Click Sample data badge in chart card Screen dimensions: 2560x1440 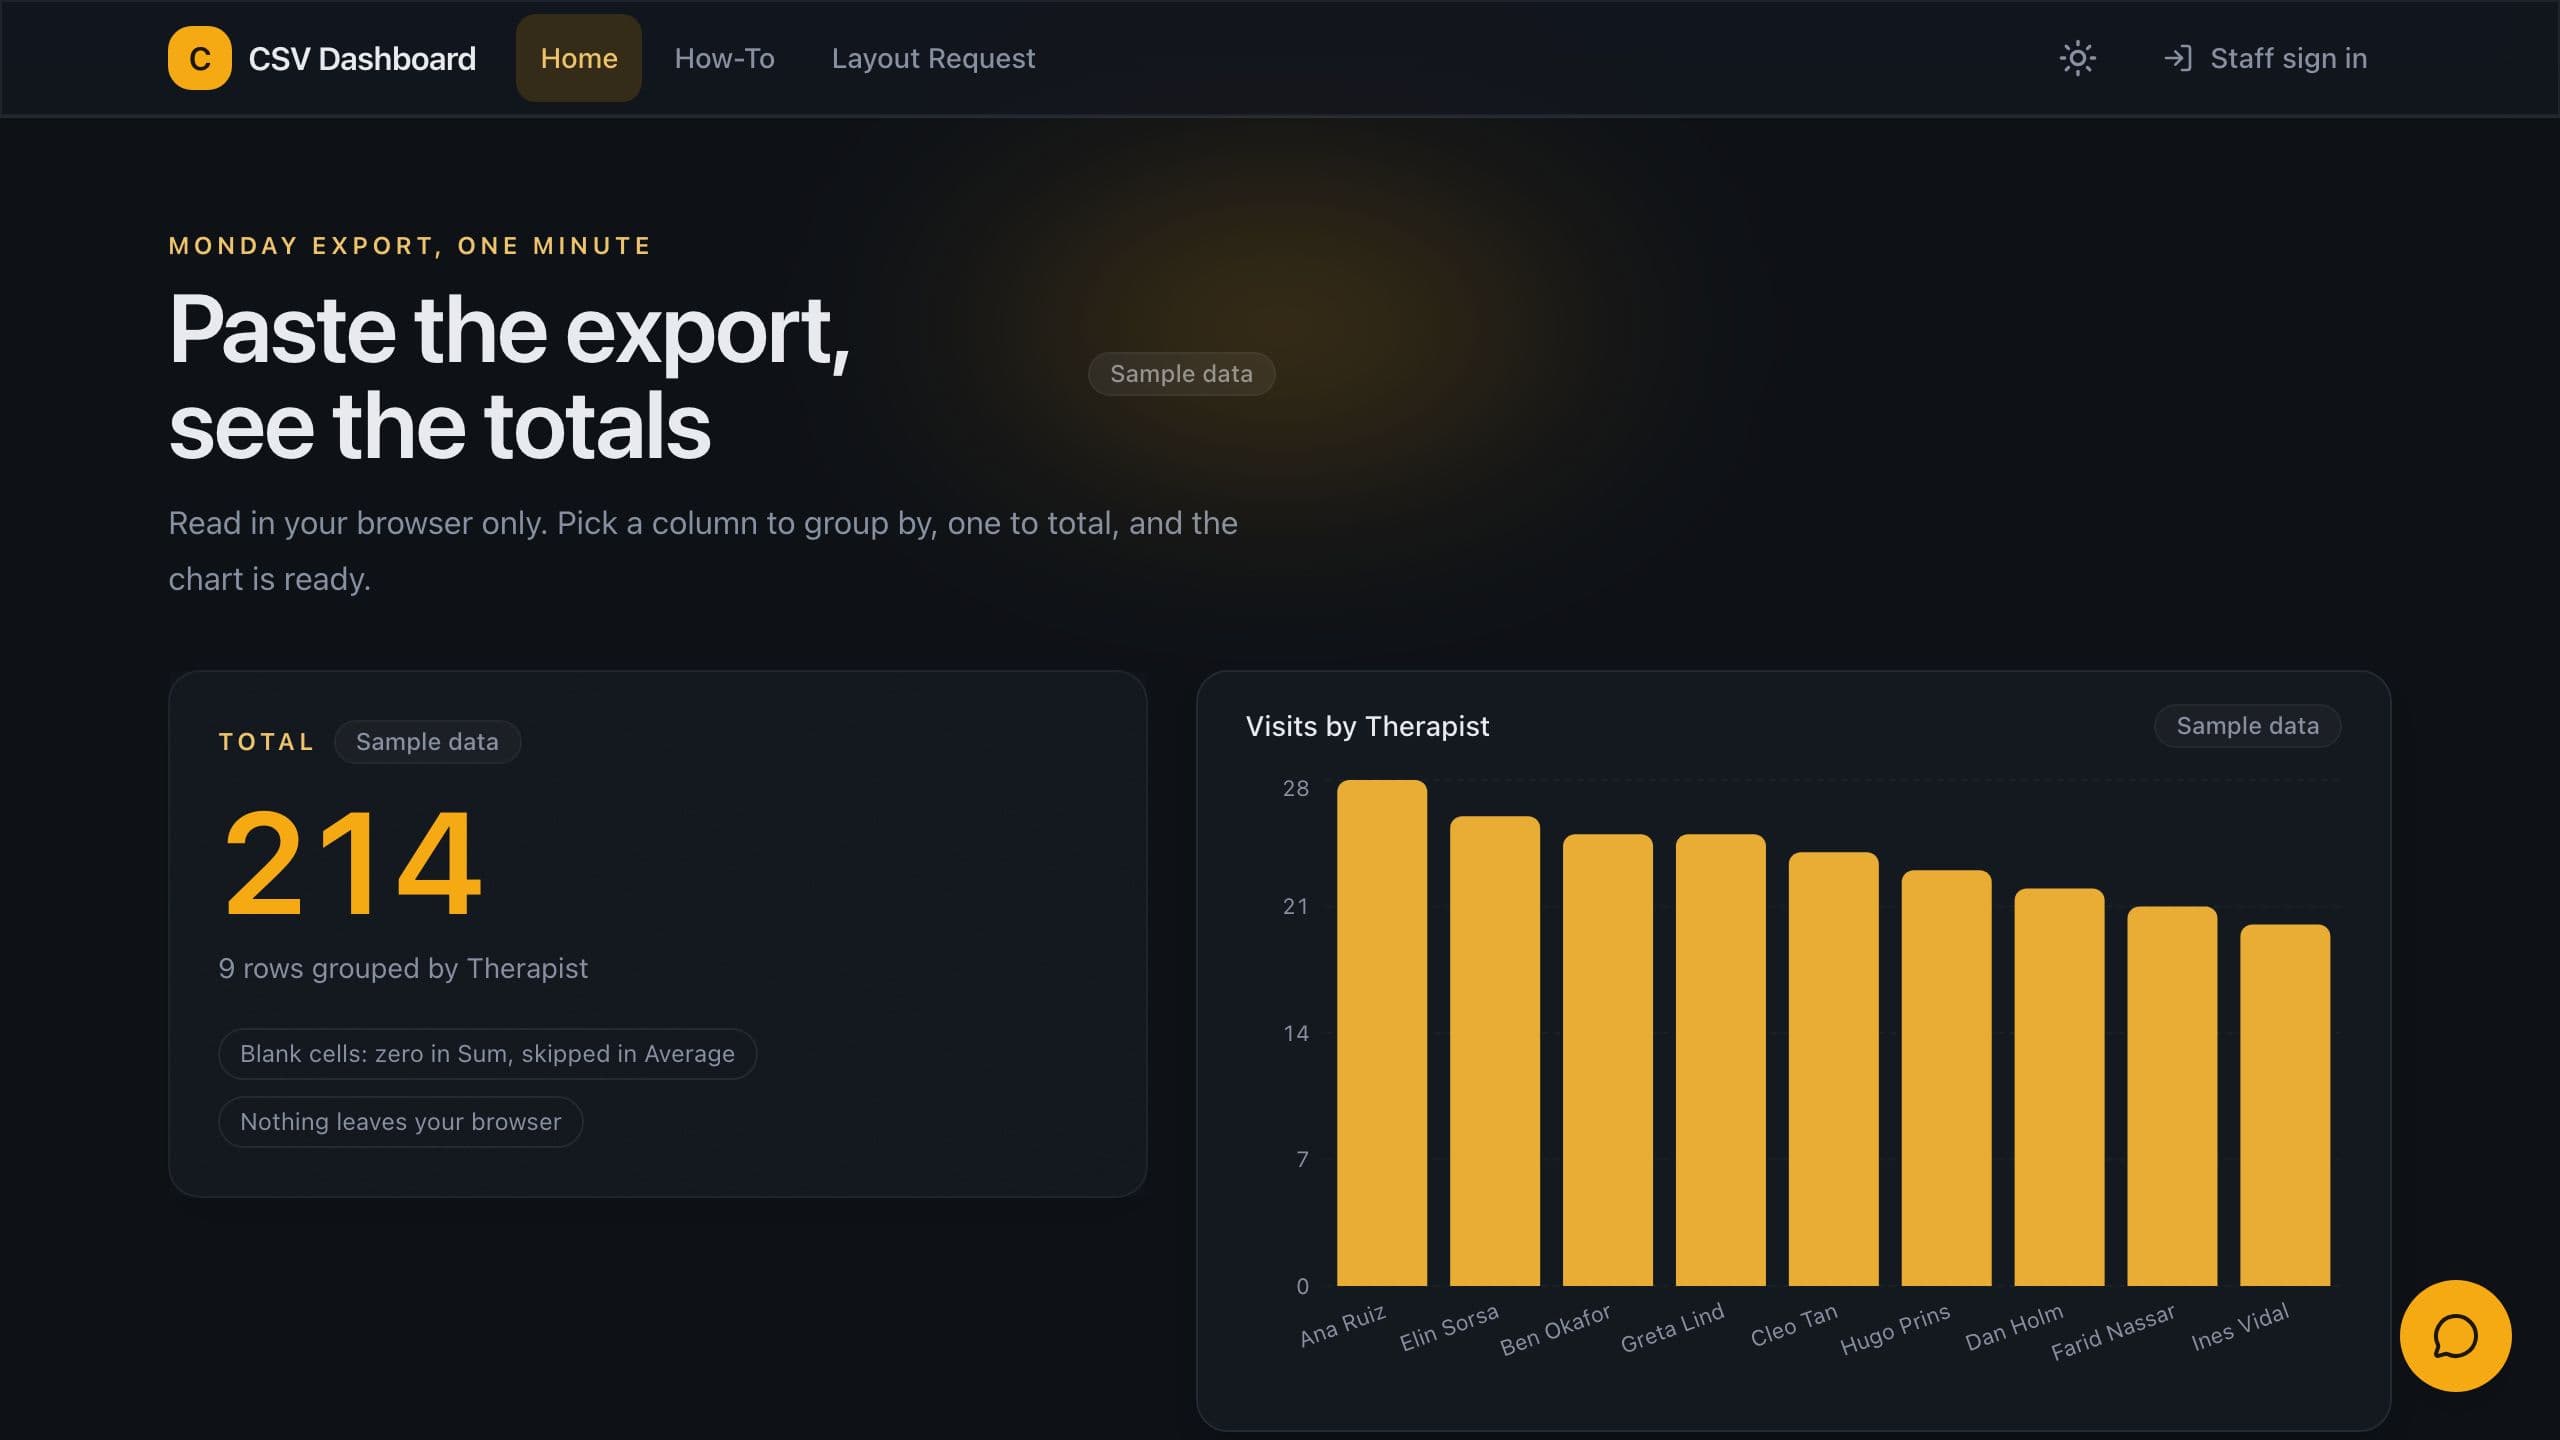tap(2247, 725)
